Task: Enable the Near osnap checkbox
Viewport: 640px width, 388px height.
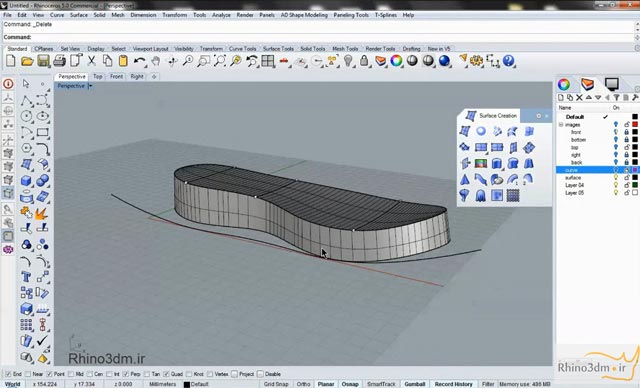Action: coord(28,374)
